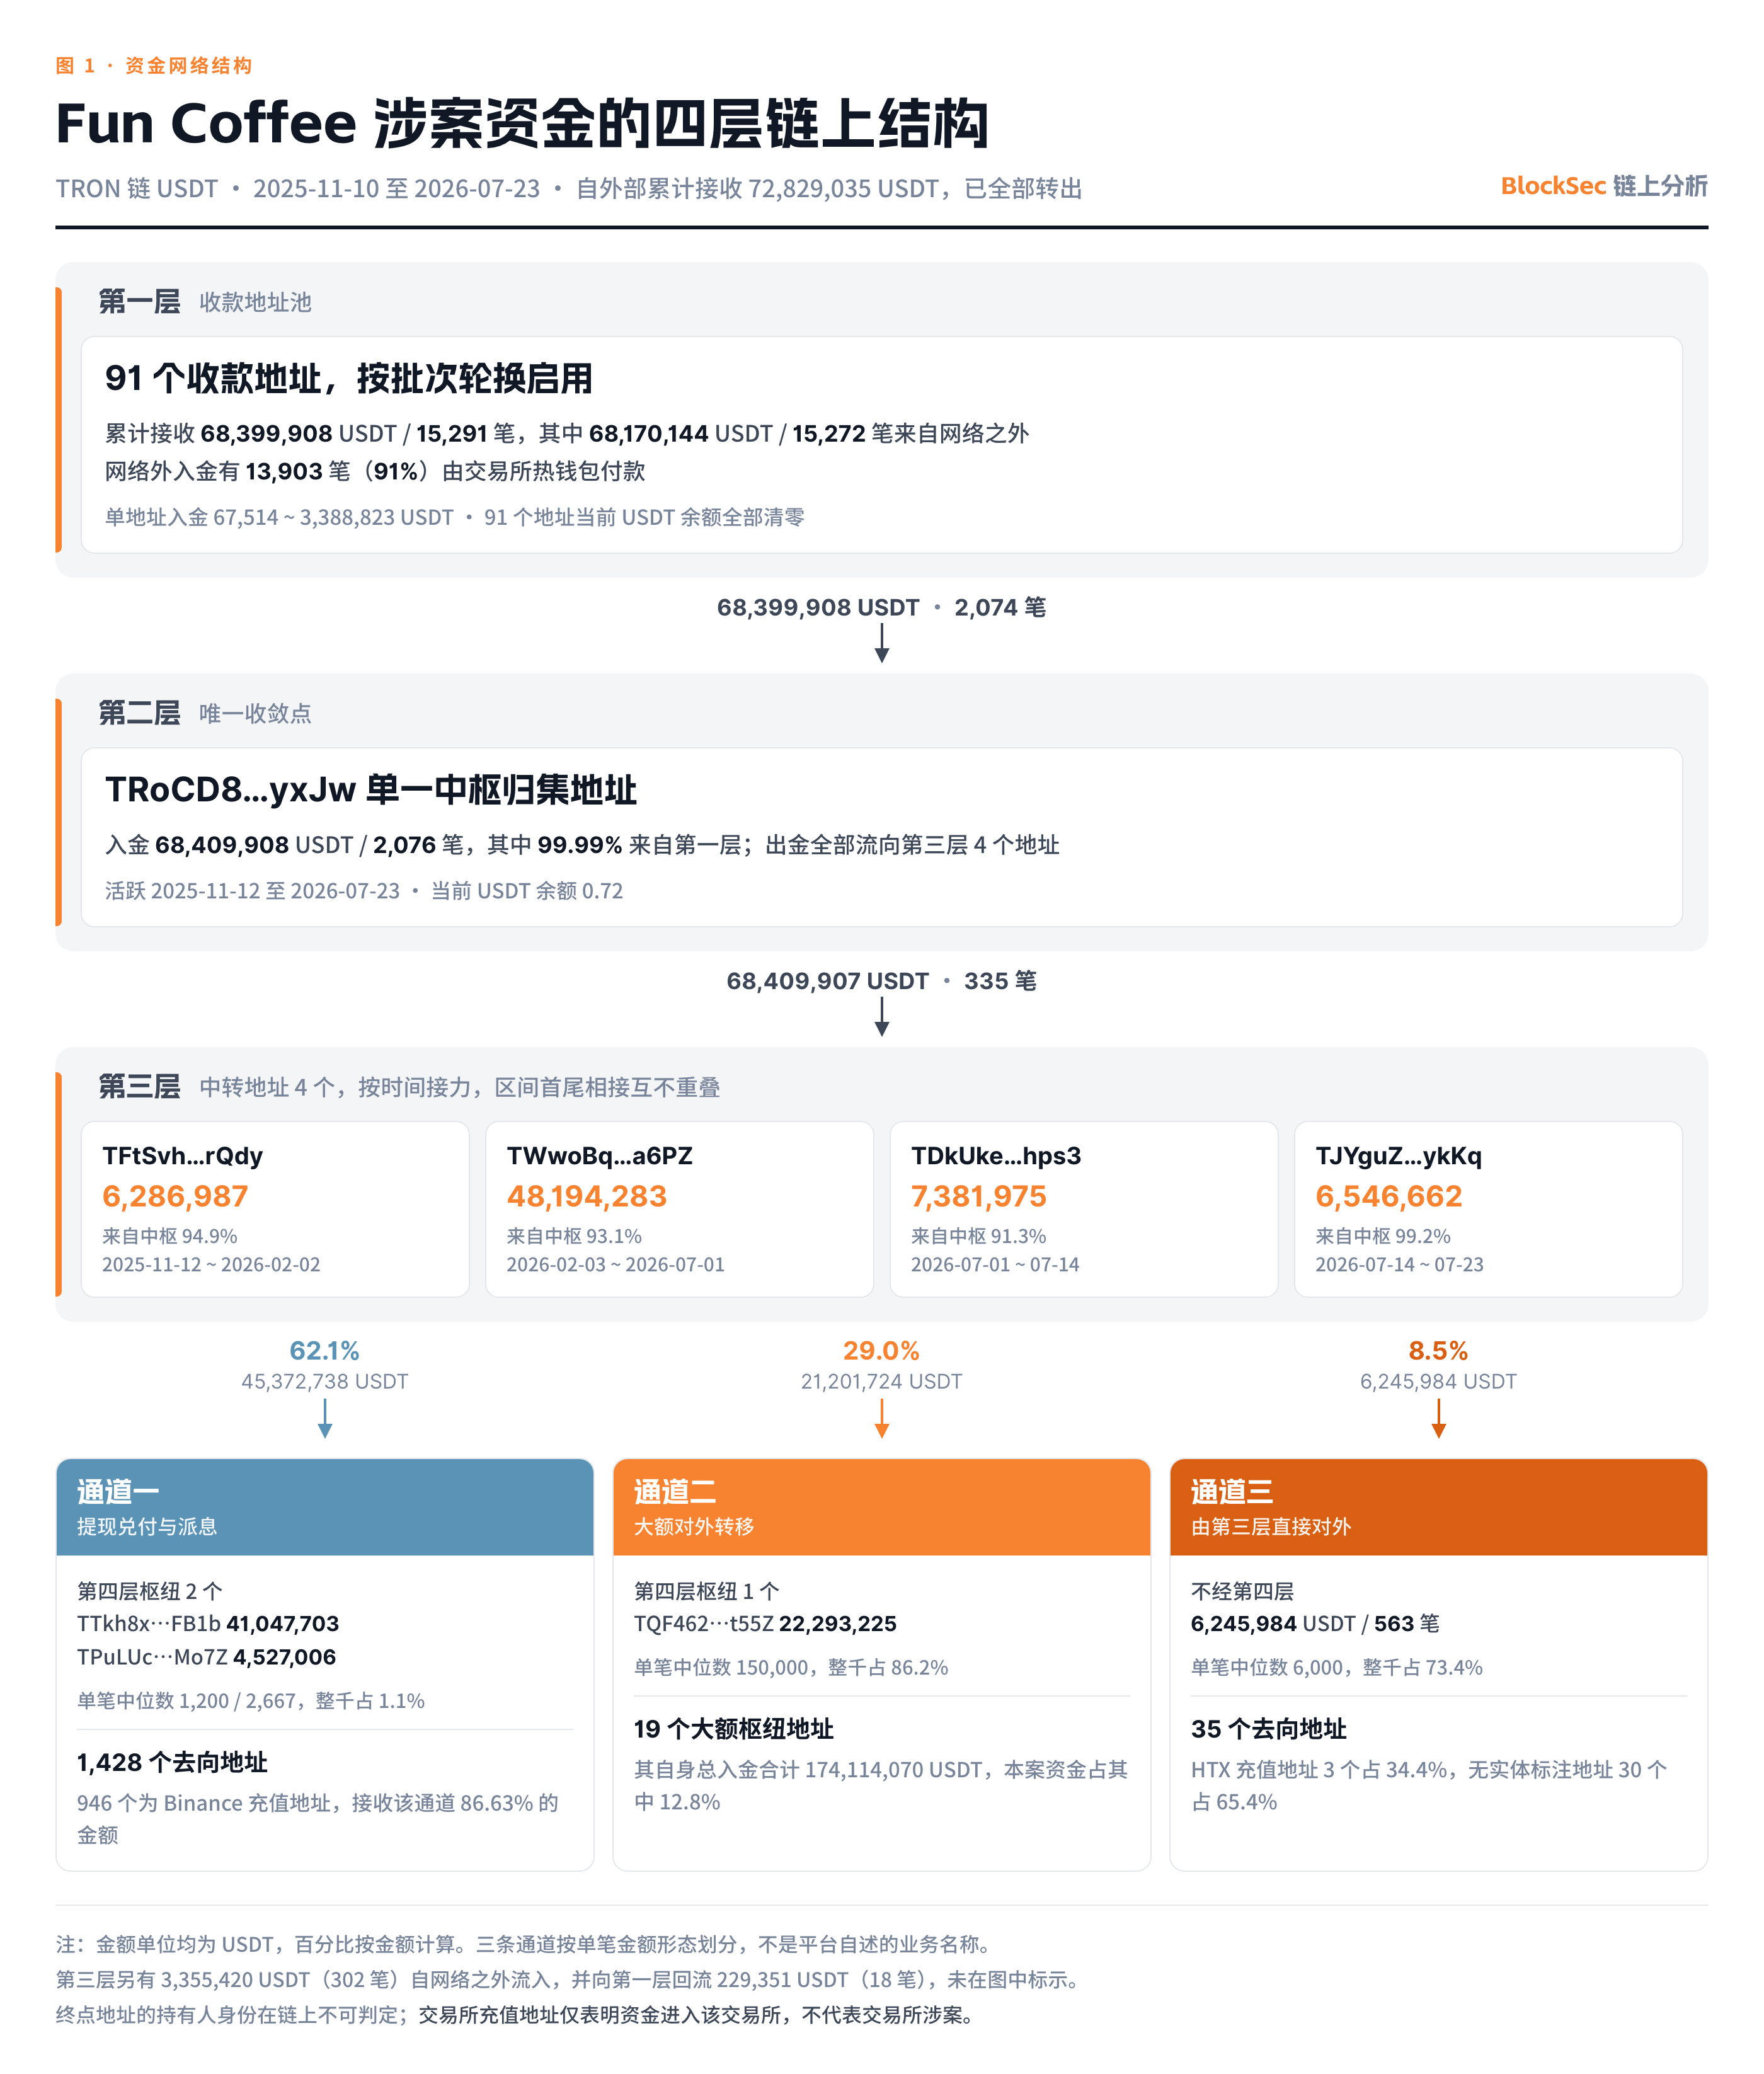1764x2074 pixels.
Task: Click the note starting "活跃 2025-11-12 至 2026-07-23"
Action: (364, 891)
